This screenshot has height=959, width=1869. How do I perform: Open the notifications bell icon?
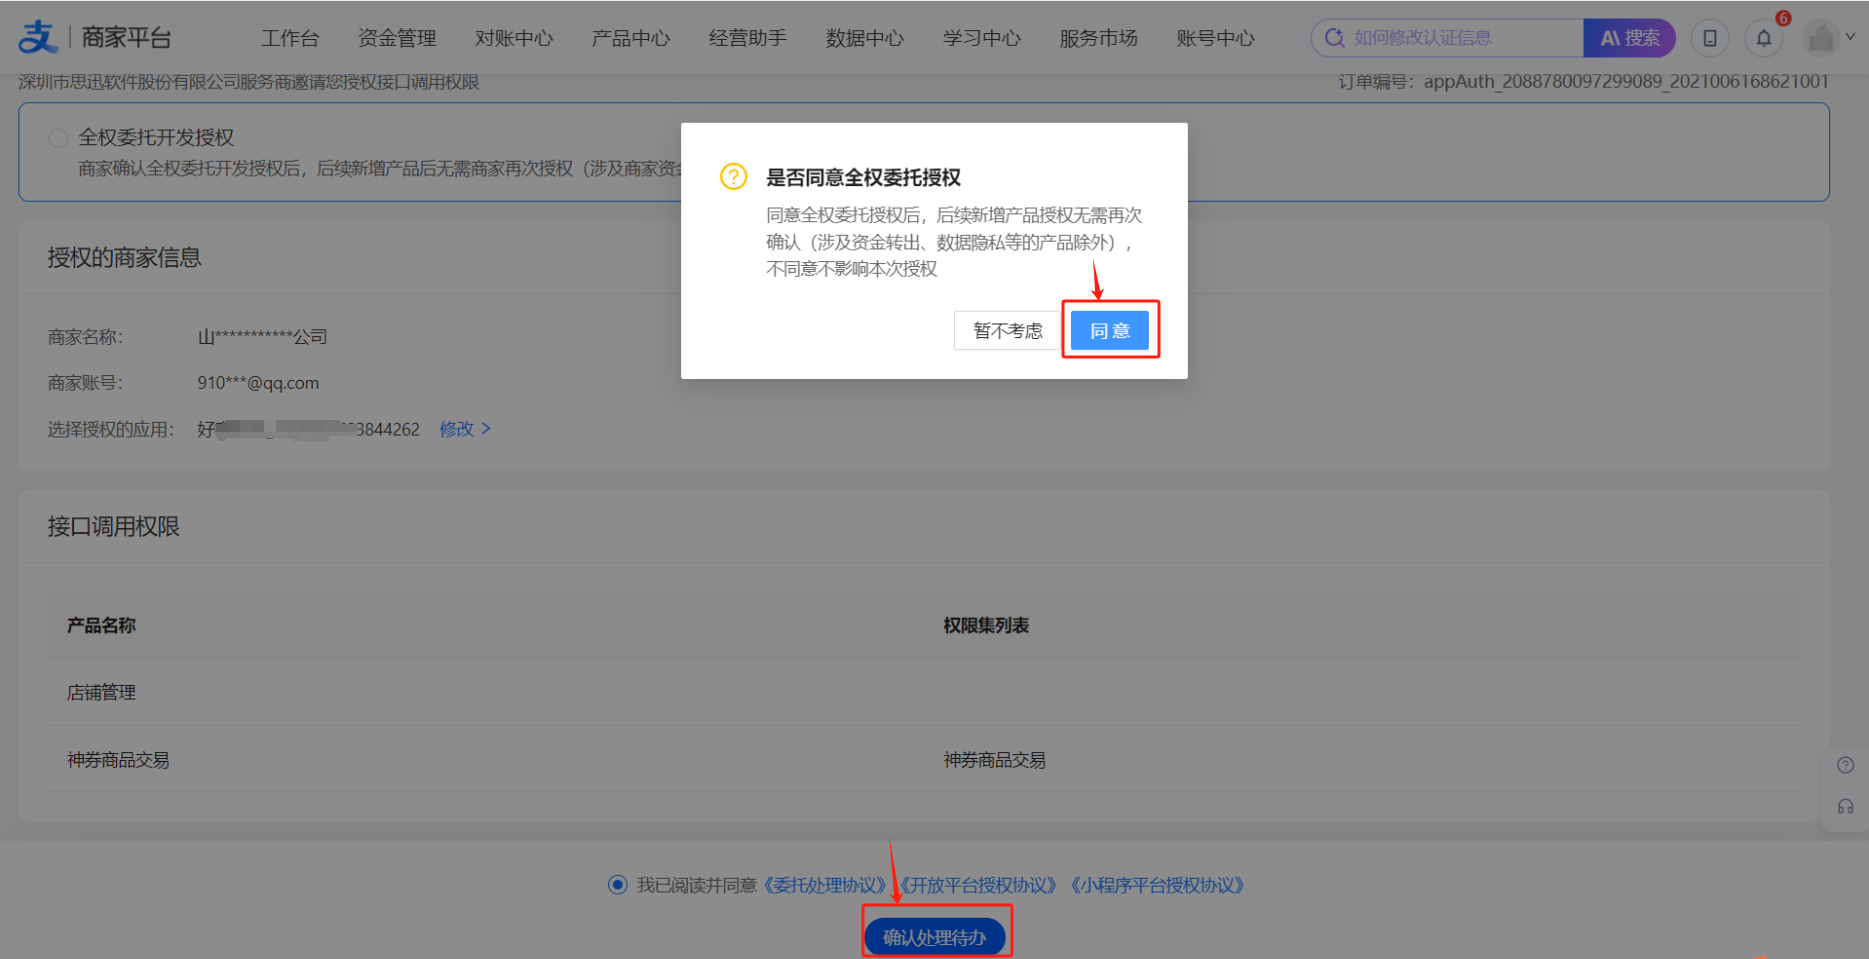1764,38
